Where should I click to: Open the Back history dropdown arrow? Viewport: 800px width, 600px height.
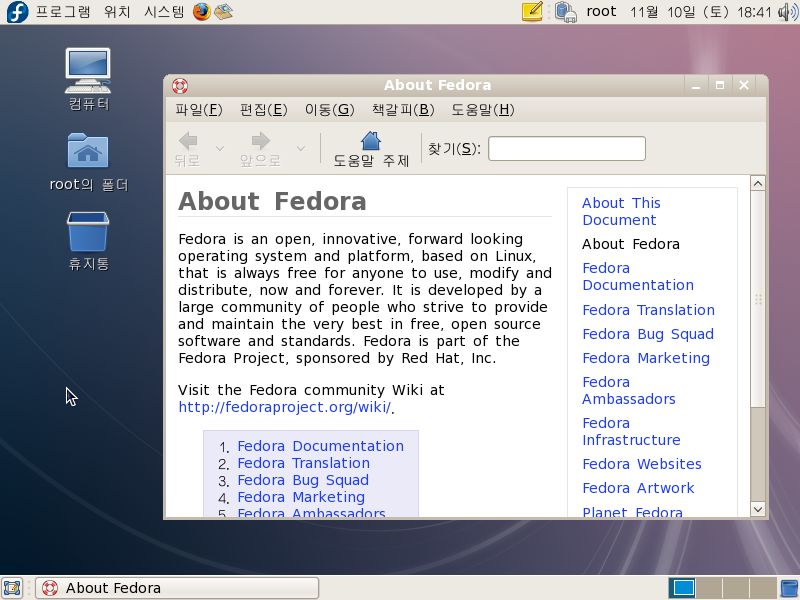point(220,148)
